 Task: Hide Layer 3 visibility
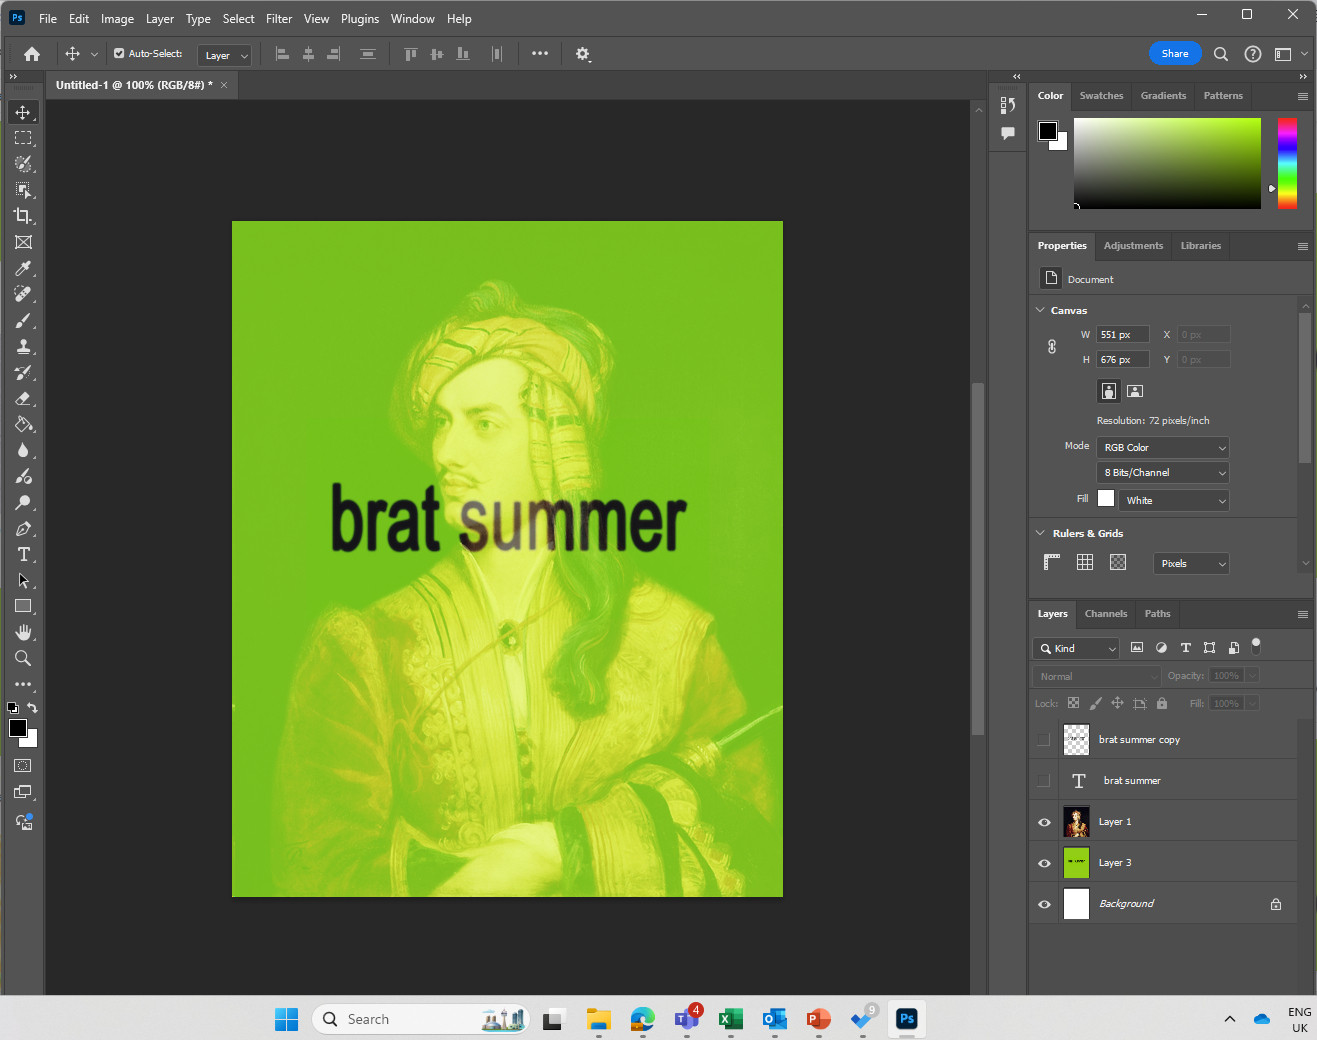1044,863
